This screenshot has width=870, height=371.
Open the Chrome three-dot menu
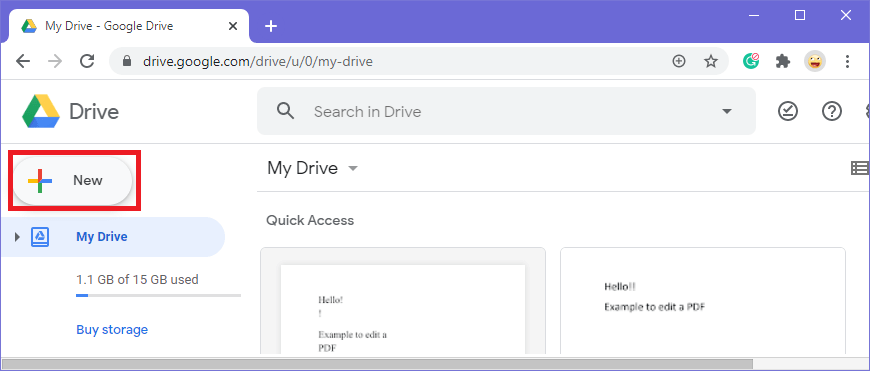tap(847, 61)
